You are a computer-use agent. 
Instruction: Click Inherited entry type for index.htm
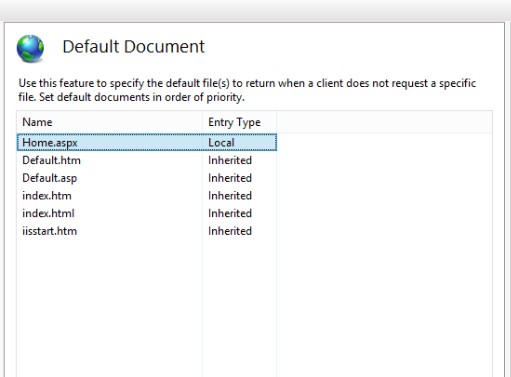(230, 196)
